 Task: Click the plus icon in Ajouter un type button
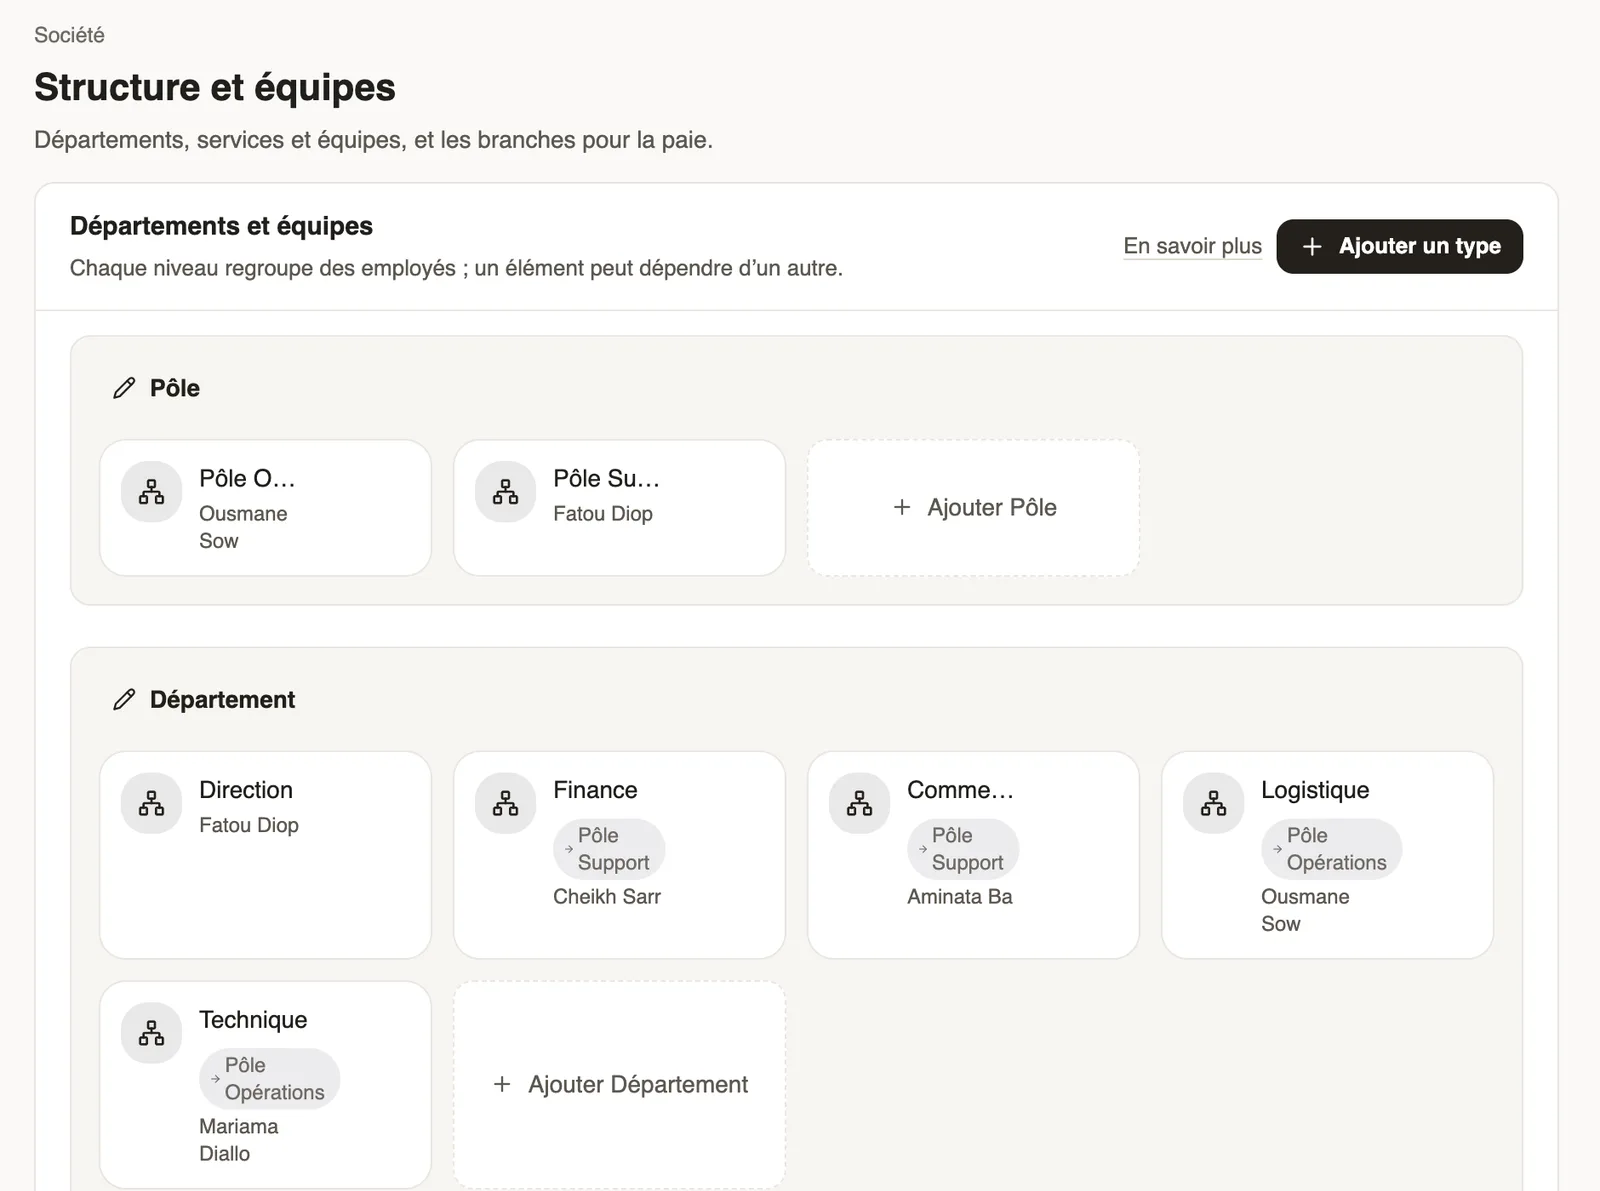pyautogui.click(x=1312, y=246)
